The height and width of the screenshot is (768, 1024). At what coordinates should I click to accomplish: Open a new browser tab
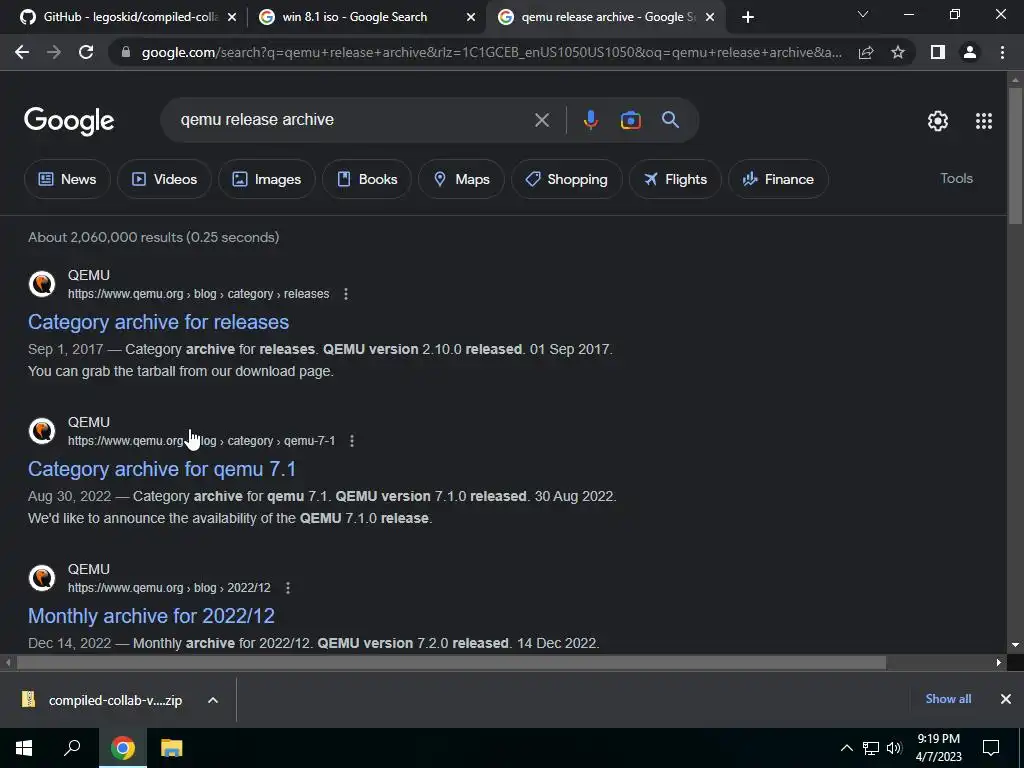click(748, 17)
